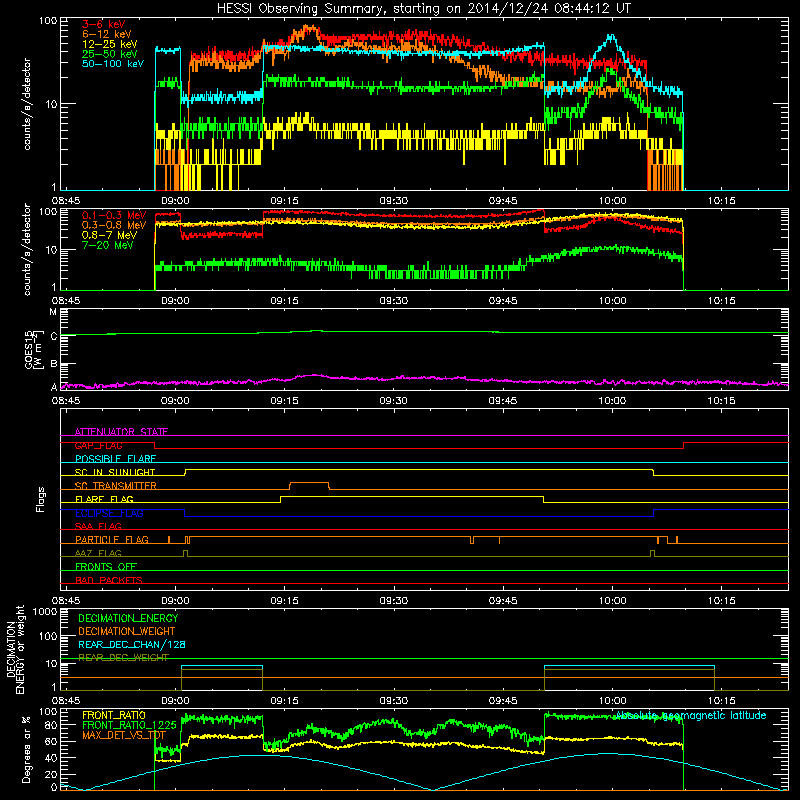Click the M tick label on GOES axis
This screenshot has height=800, width=800.
click(53, 312)
